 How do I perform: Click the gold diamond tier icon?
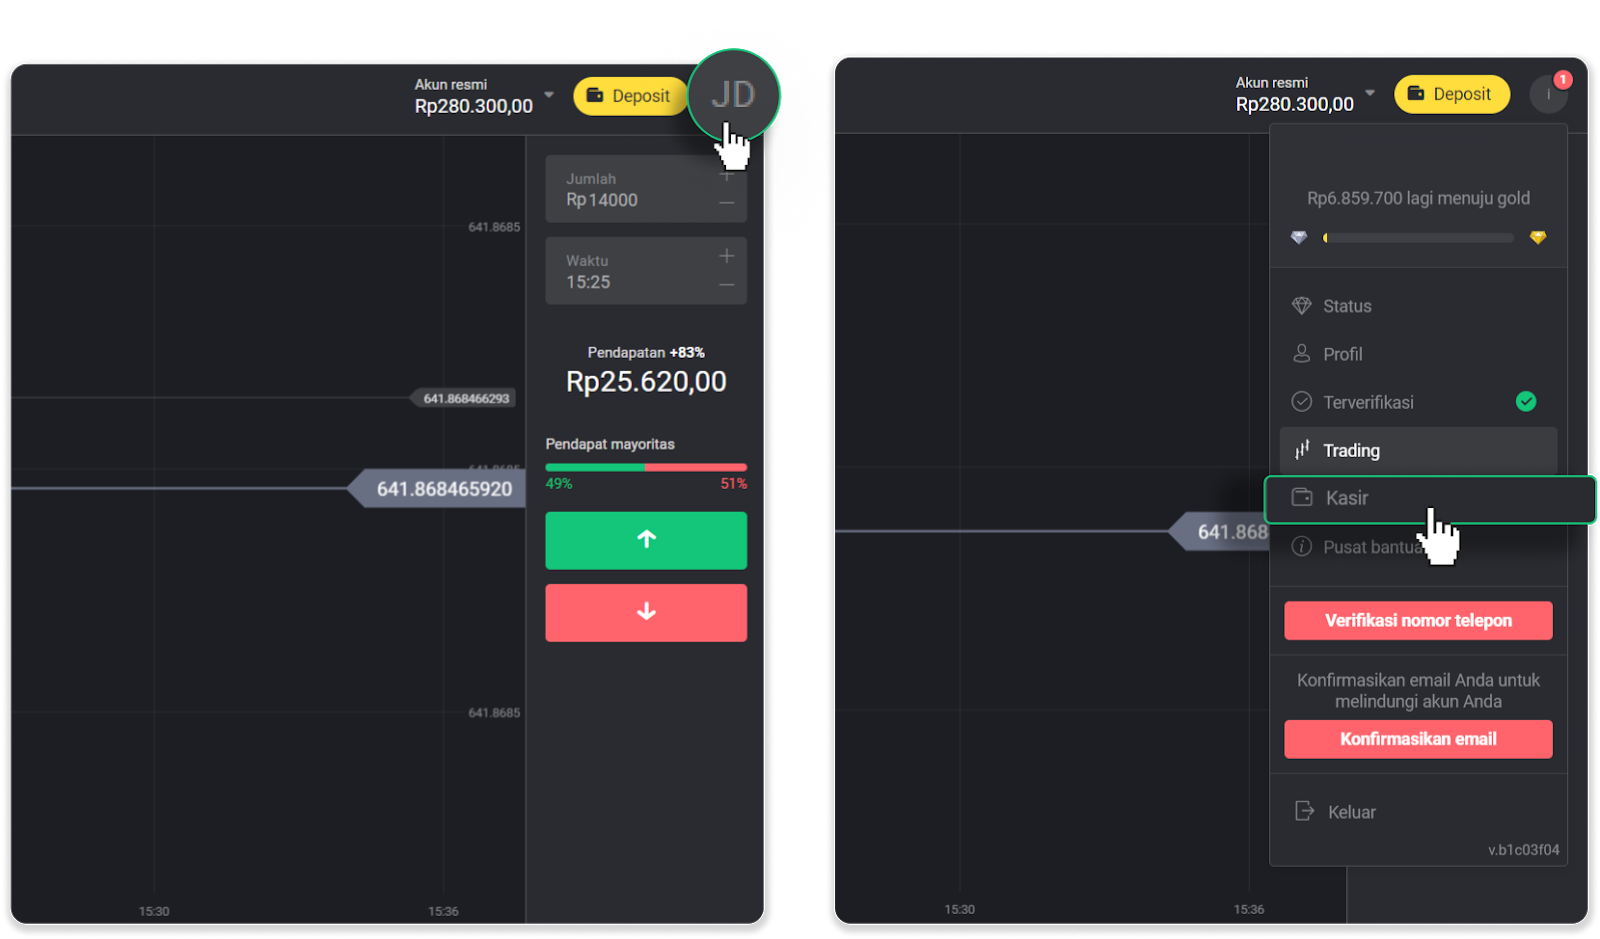click(x=1538, y=237)
